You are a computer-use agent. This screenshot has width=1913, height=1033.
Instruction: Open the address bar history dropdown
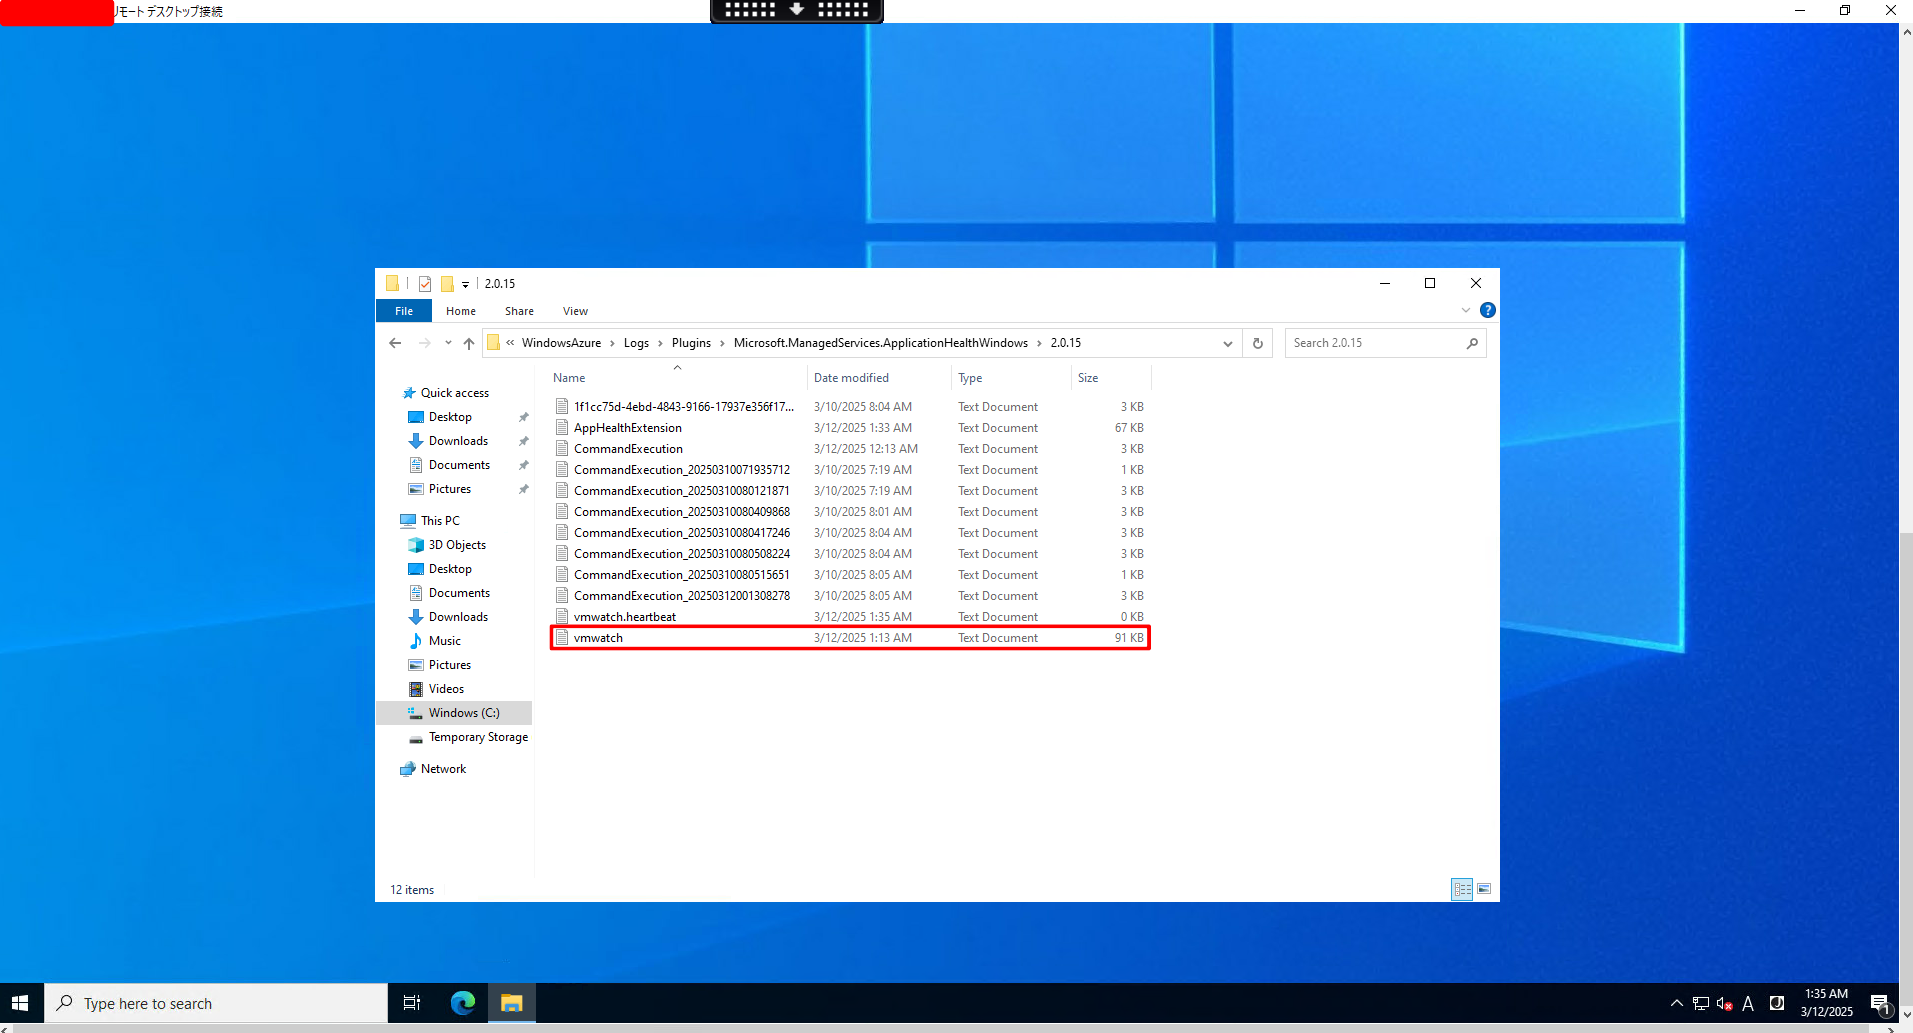click(1228, 343)
